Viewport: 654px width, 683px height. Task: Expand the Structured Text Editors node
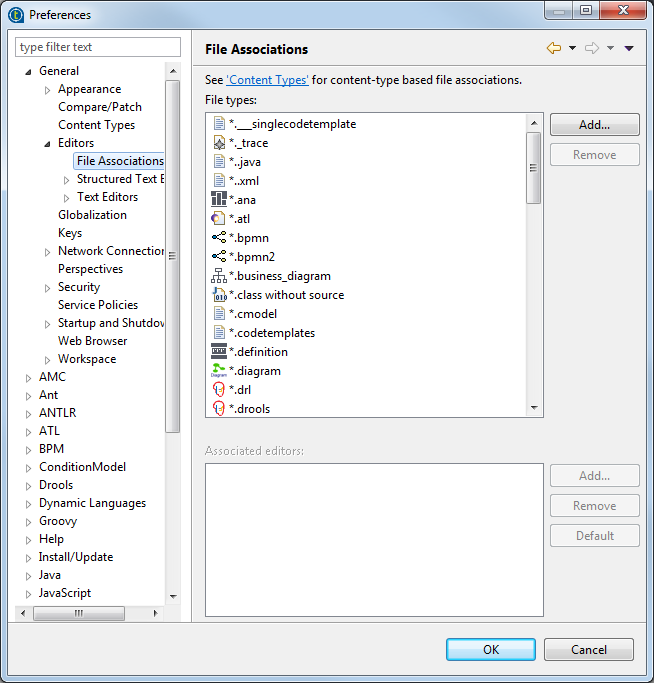pos(66,180)
